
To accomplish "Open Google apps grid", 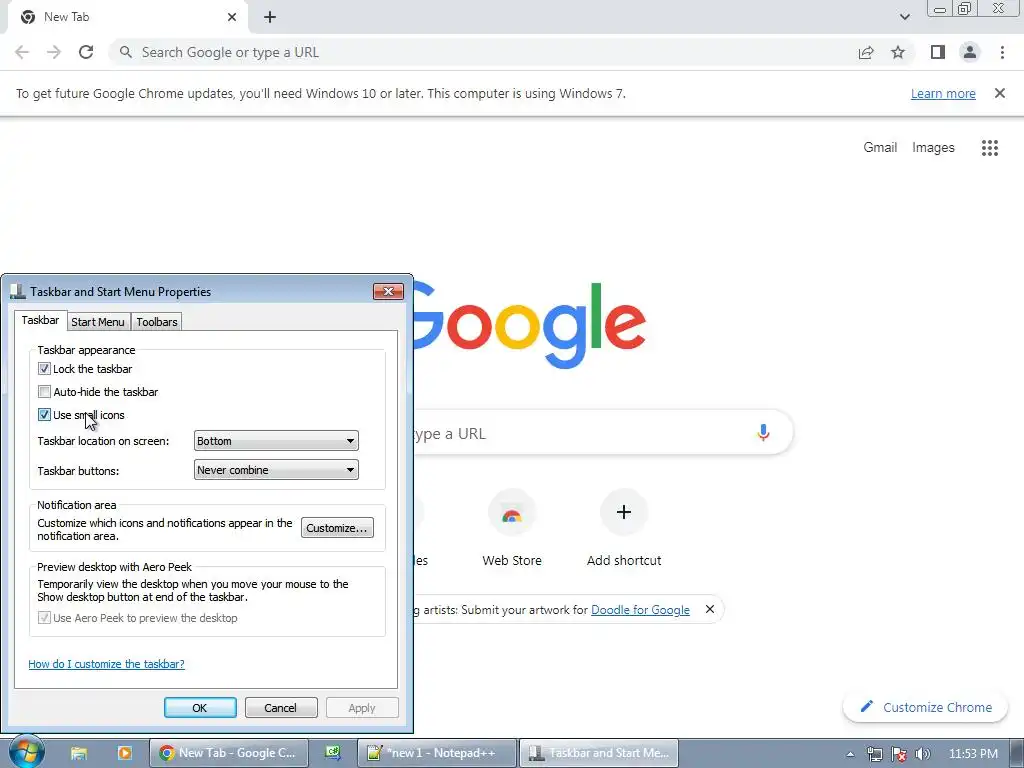I will 989,148.
